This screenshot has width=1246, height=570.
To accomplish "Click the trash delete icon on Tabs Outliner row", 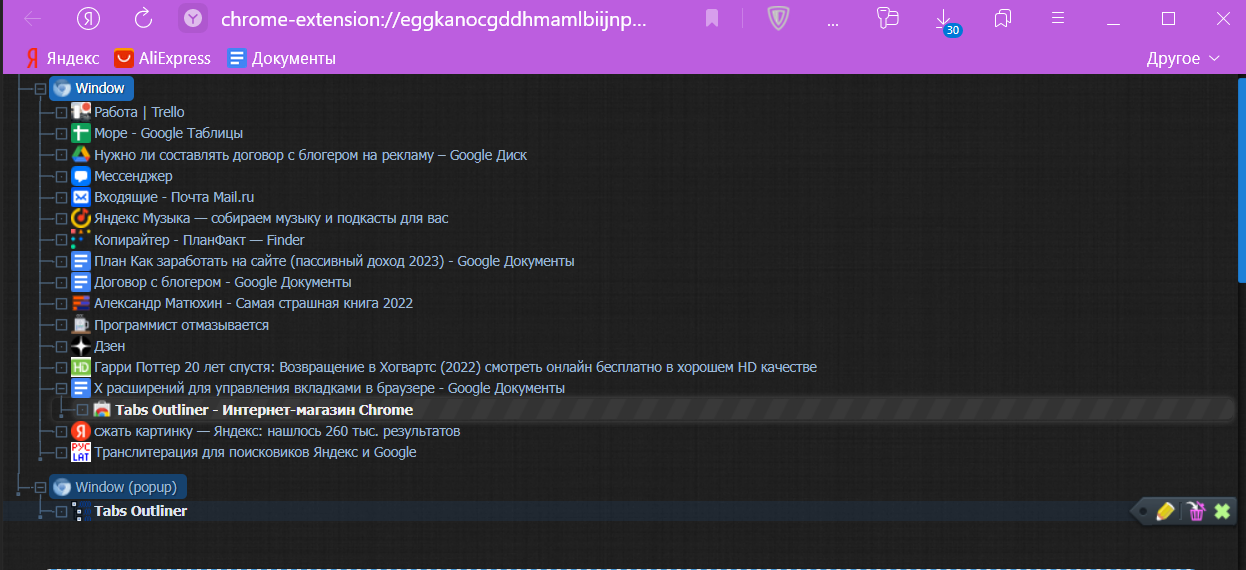I will pyautogui.click(x=1196, y=512).
